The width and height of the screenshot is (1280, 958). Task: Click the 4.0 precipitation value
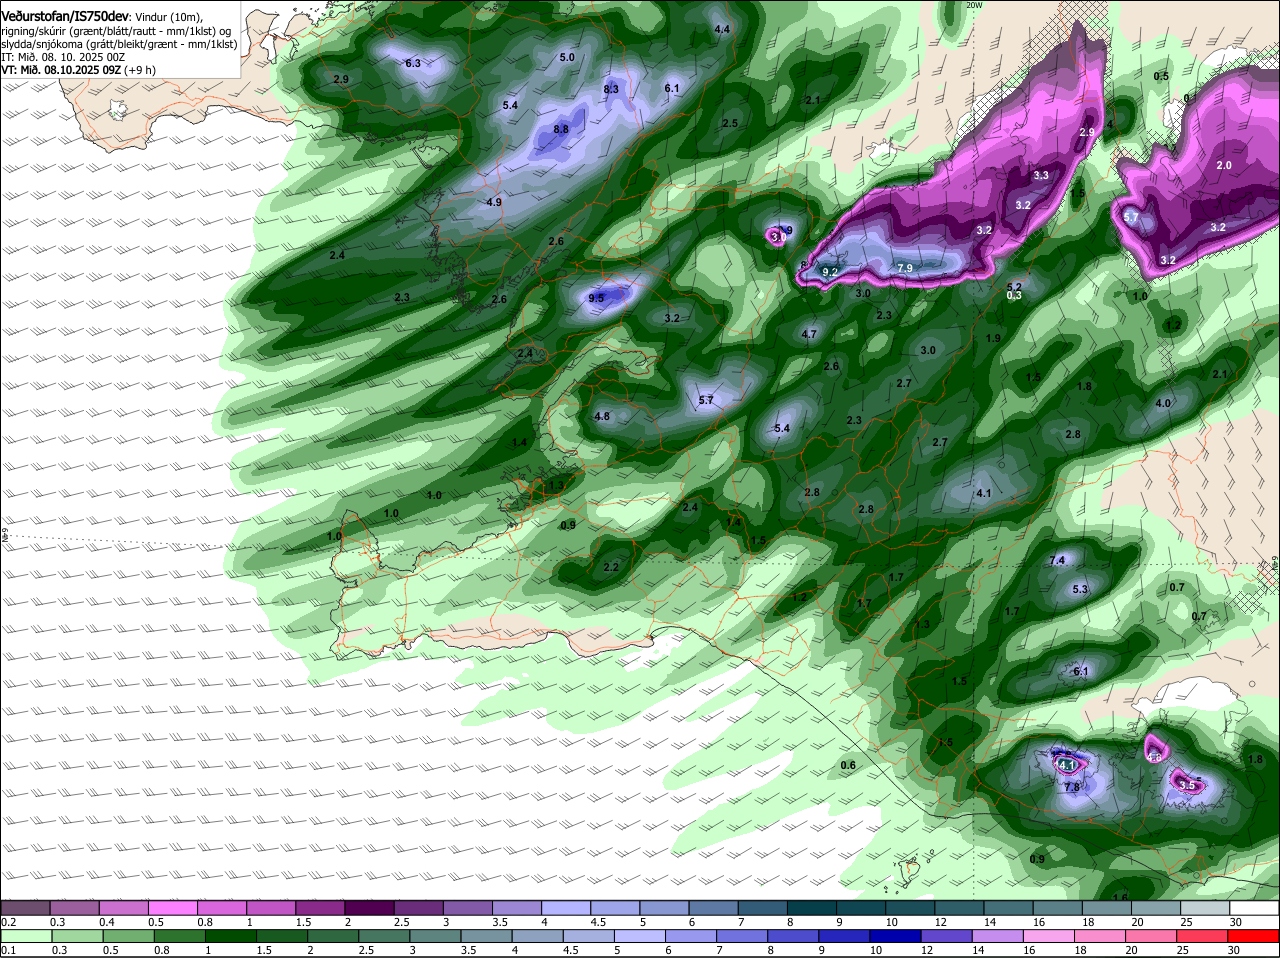click(x=1163, y=403)
